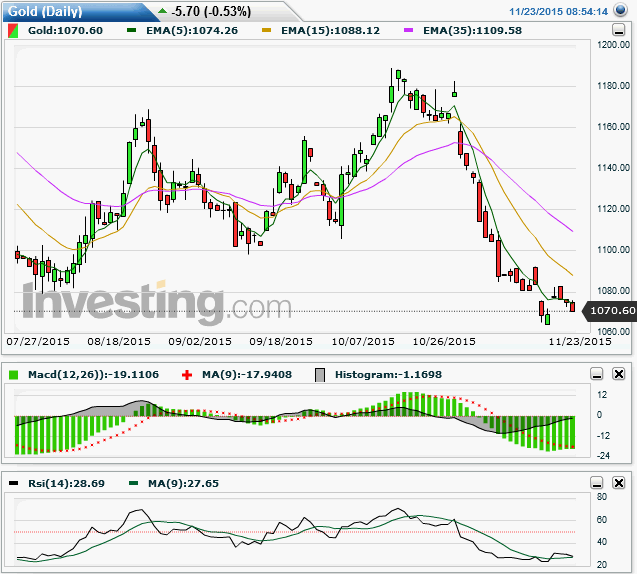Close the MACD indicator panel
637x574 pixels.
tap(619, 374)
